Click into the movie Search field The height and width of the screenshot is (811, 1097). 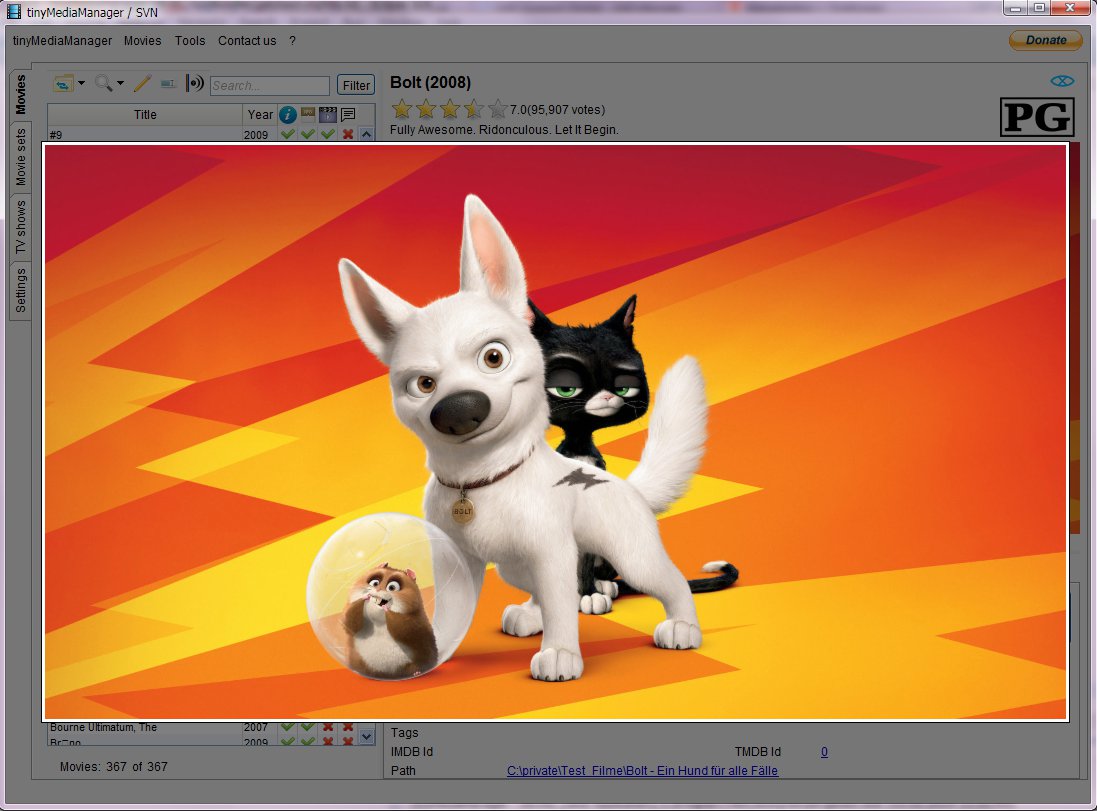pyautogui.click(x=269, y=85)
